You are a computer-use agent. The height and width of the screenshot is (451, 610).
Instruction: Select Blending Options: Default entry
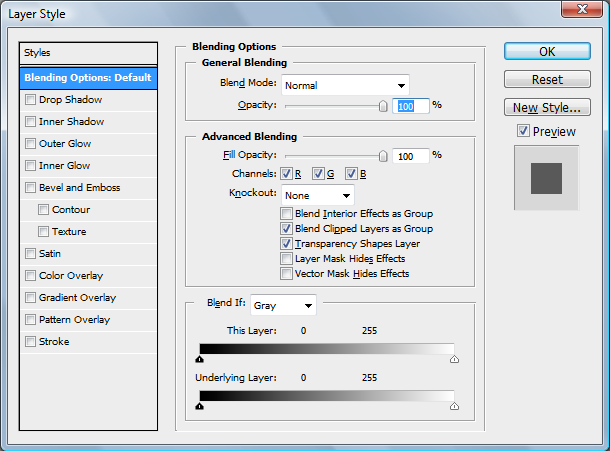pyautogui.click(x=88, y=78)
